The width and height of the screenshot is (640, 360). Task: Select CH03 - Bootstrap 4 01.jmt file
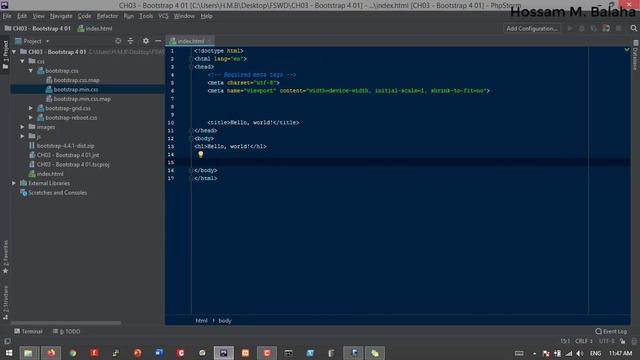[68, 155]
